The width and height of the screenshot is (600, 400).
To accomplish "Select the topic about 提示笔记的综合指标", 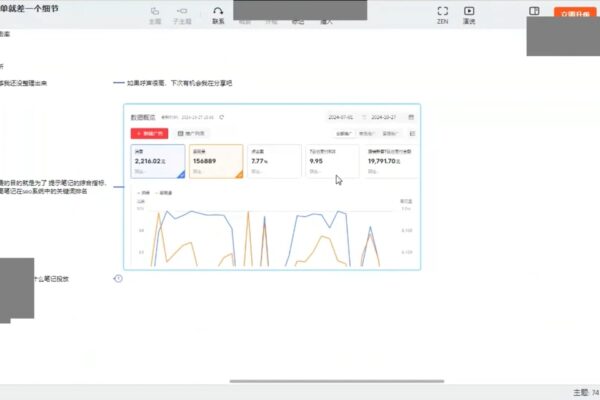I will [53, 187].
